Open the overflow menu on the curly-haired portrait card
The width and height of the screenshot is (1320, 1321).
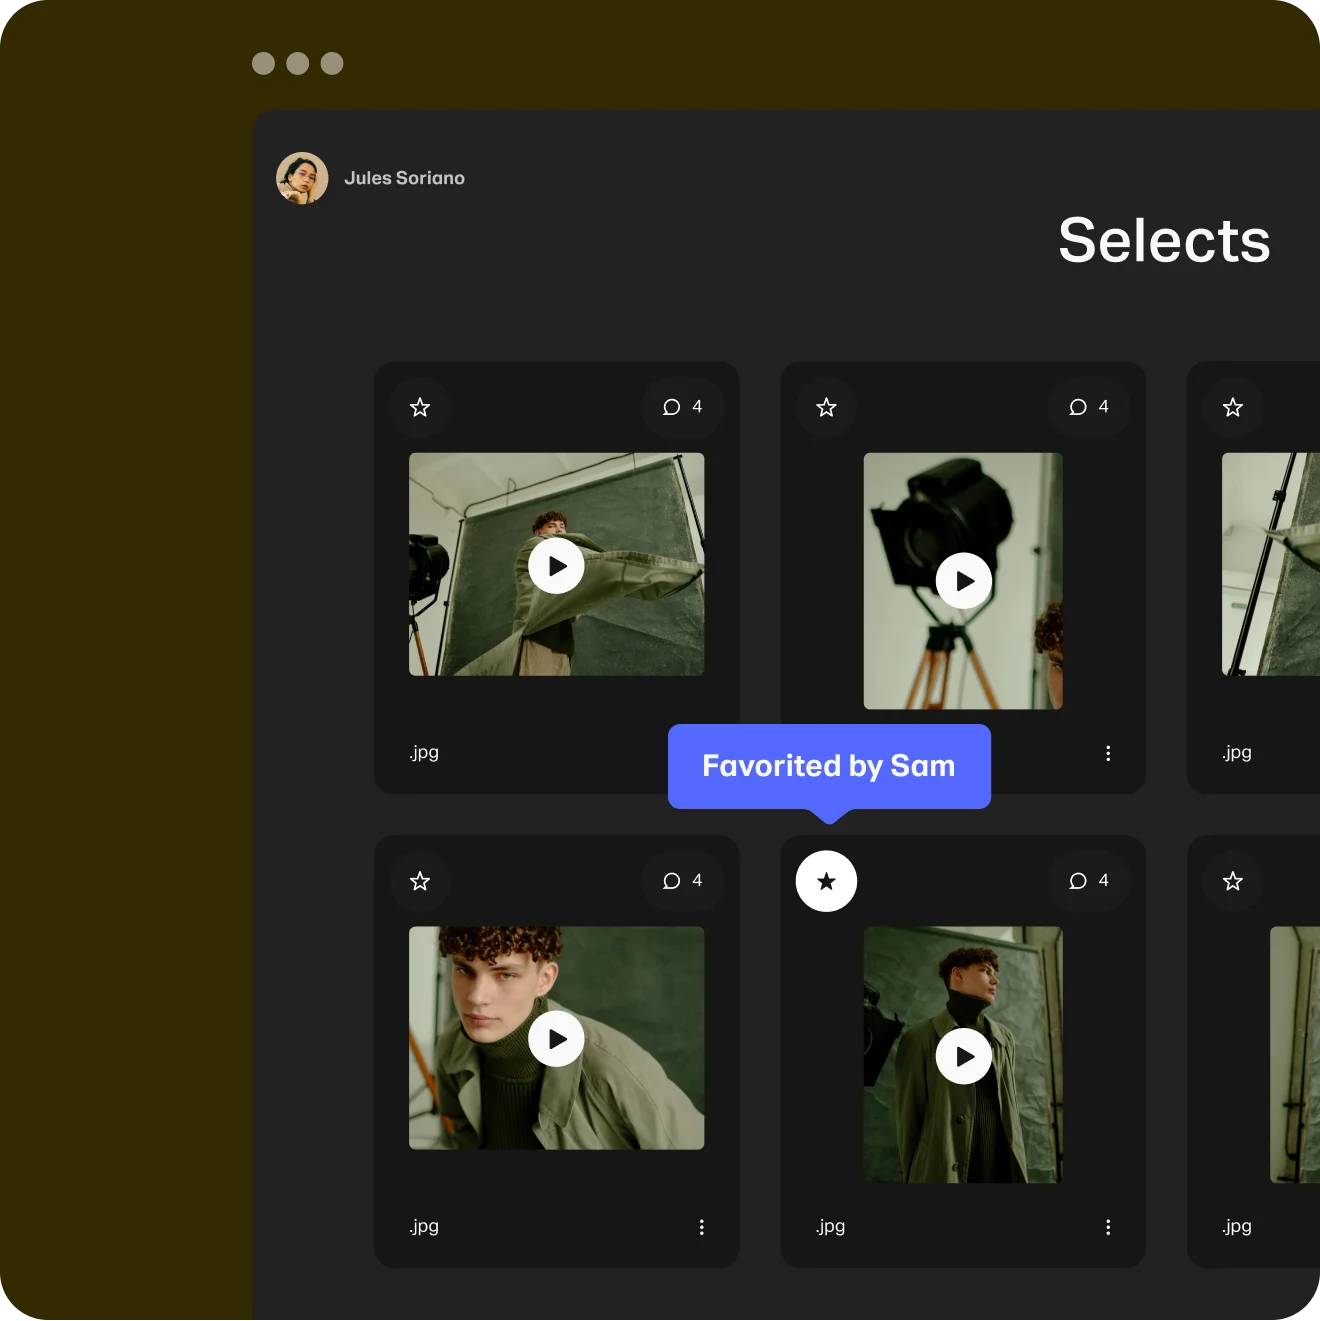click(701, 1226)
